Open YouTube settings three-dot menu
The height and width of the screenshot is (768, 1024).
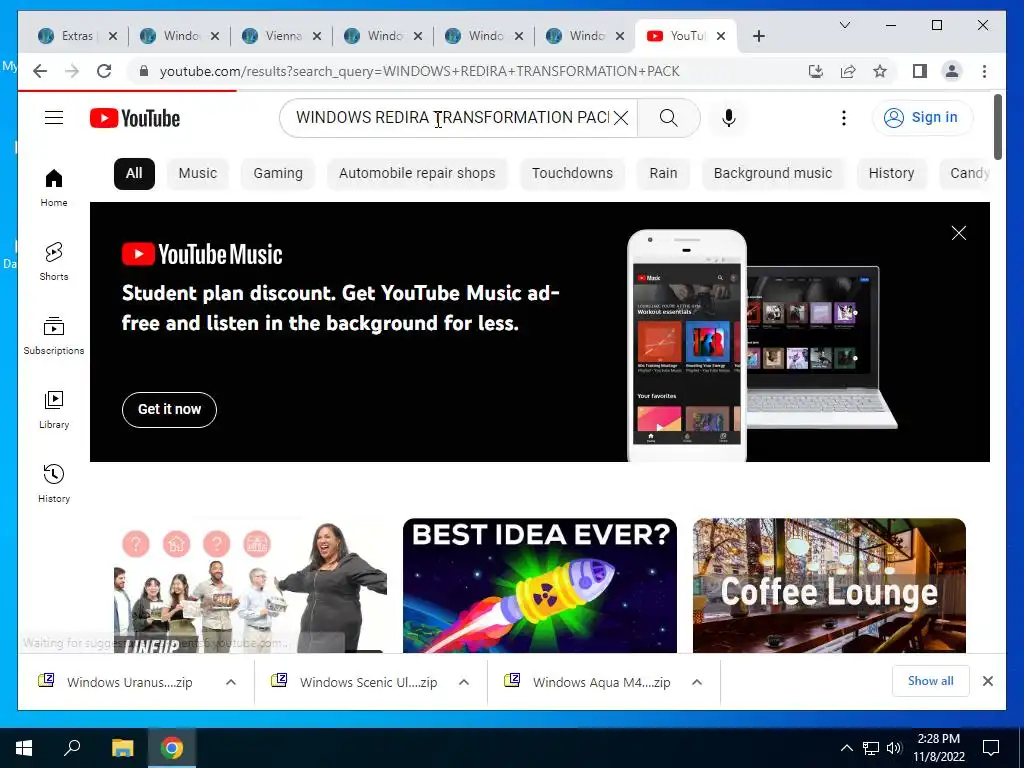click(x=844, y=118)
